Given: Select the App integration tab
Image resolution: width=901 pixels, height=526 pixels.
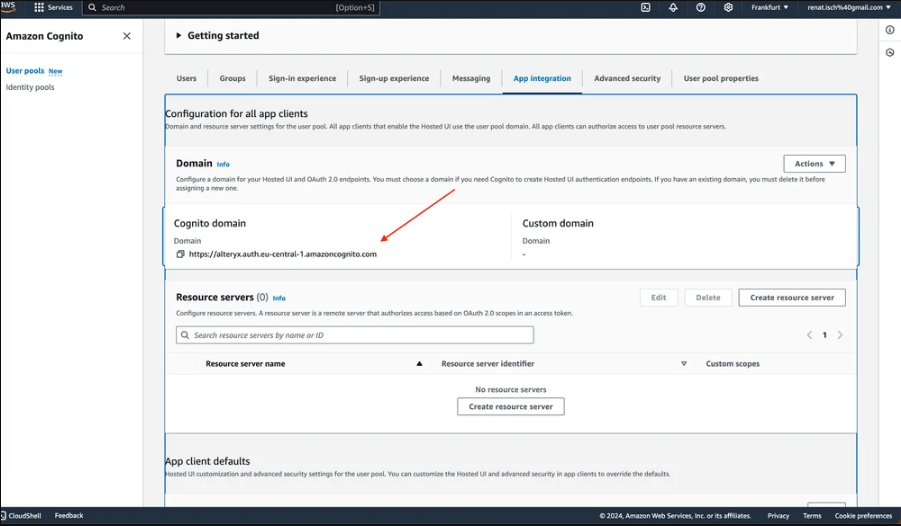Looking at the screenshot, I should [x=542, y=78].
